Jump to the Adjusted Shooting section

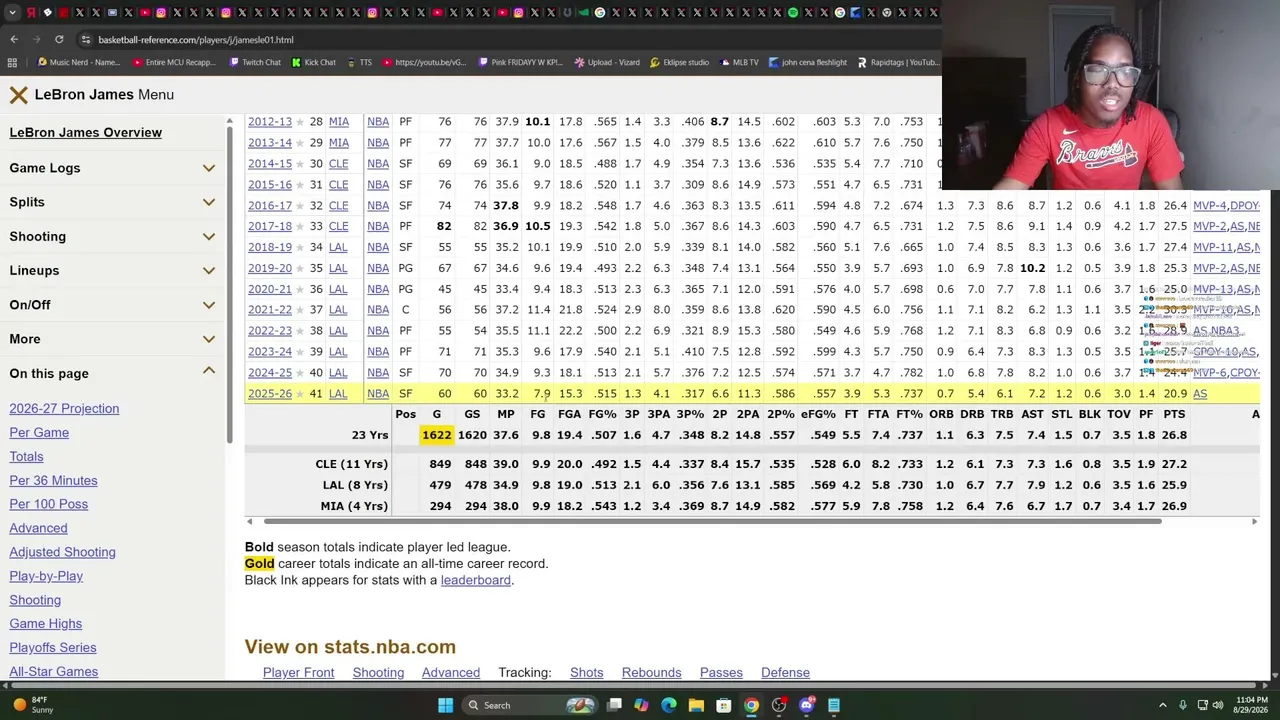pyautogui.click(x=62, y=552)
